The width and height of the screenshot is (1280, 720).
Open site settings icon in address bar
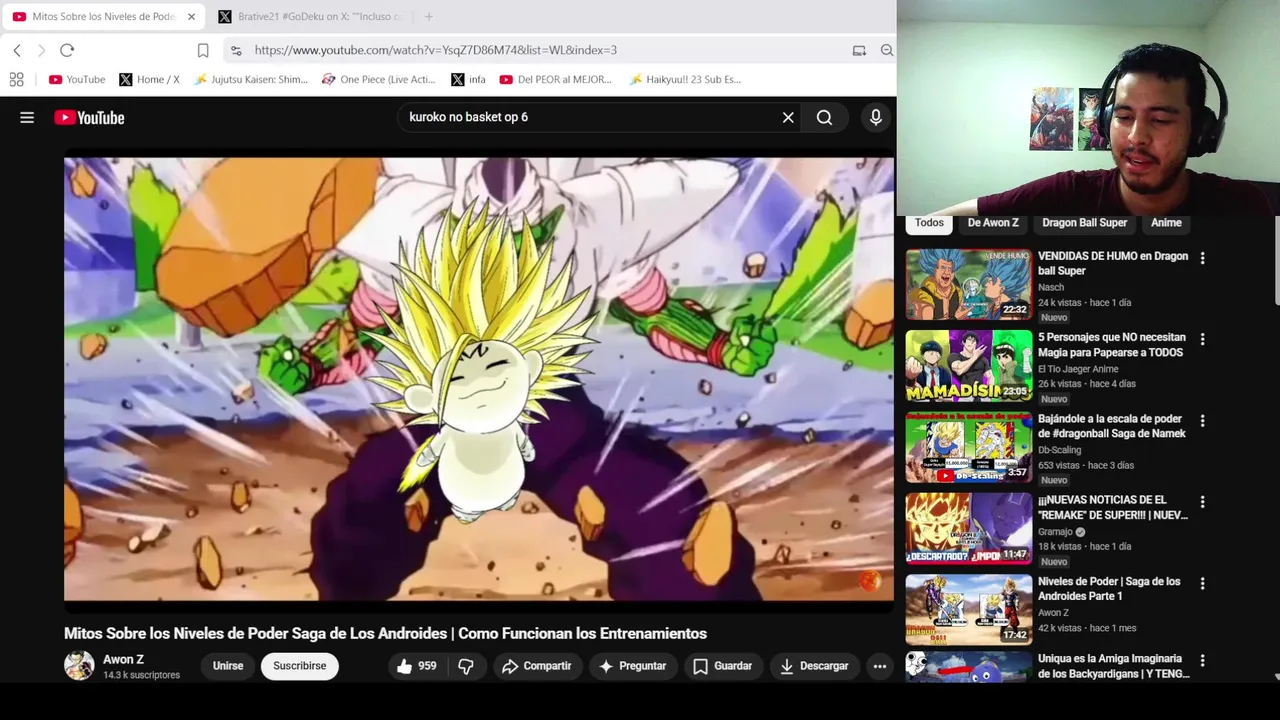(x=236, y=50)
